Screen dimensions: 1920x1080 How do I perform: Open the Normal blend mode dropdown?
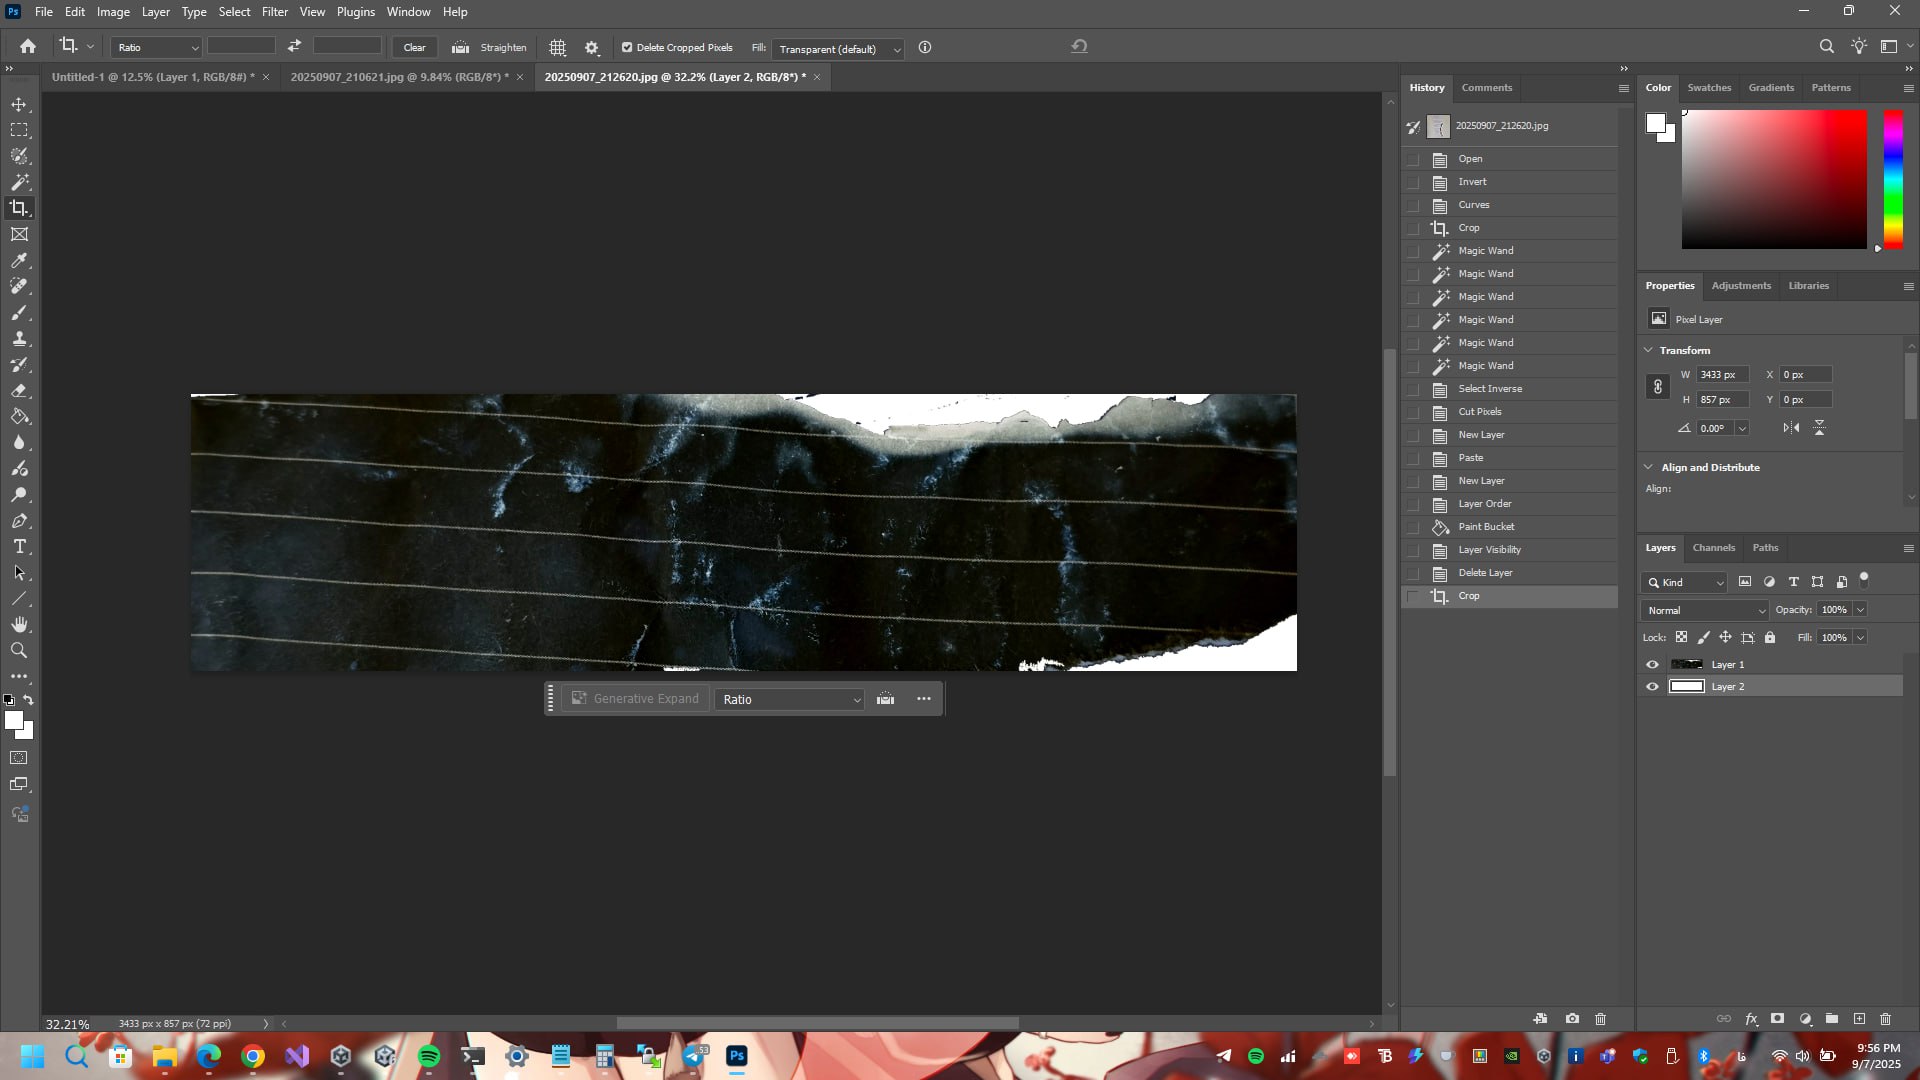click(x=1705, y=610)
